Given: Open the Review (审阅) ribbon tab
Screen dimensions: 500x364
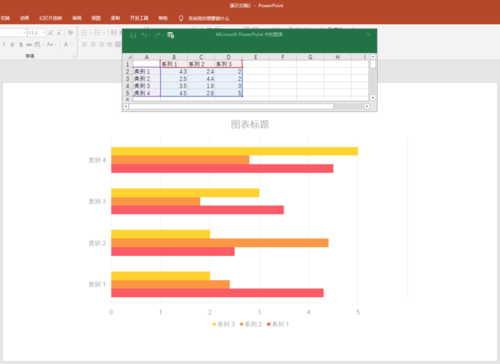Looking at the screenshot, I should (x=77, y=18).
